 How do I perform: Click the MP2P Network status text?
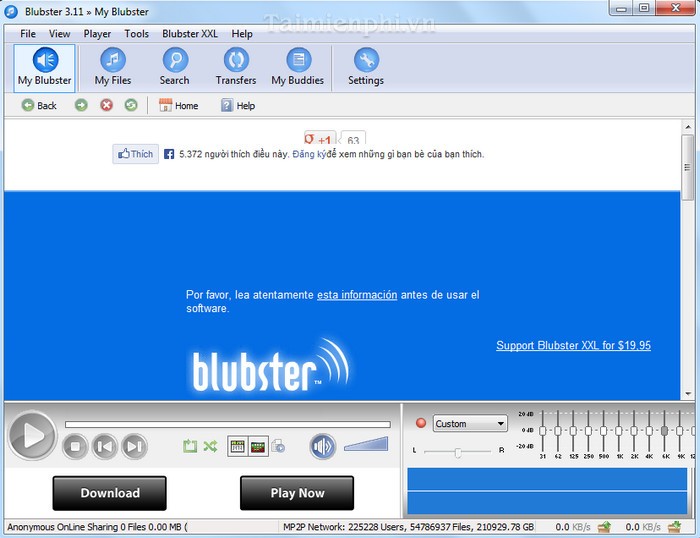point(408,527)
